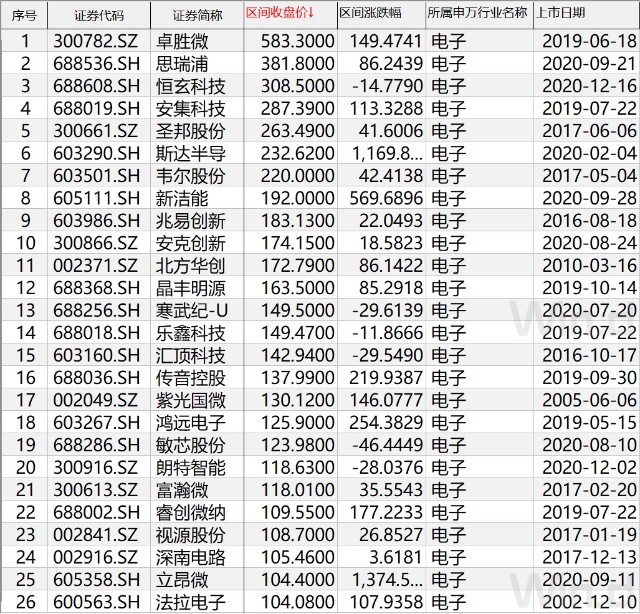Viewport: 640px width, 614px height.
Task: Click listing date 2020-02-04
Action: tap(589, 154)
